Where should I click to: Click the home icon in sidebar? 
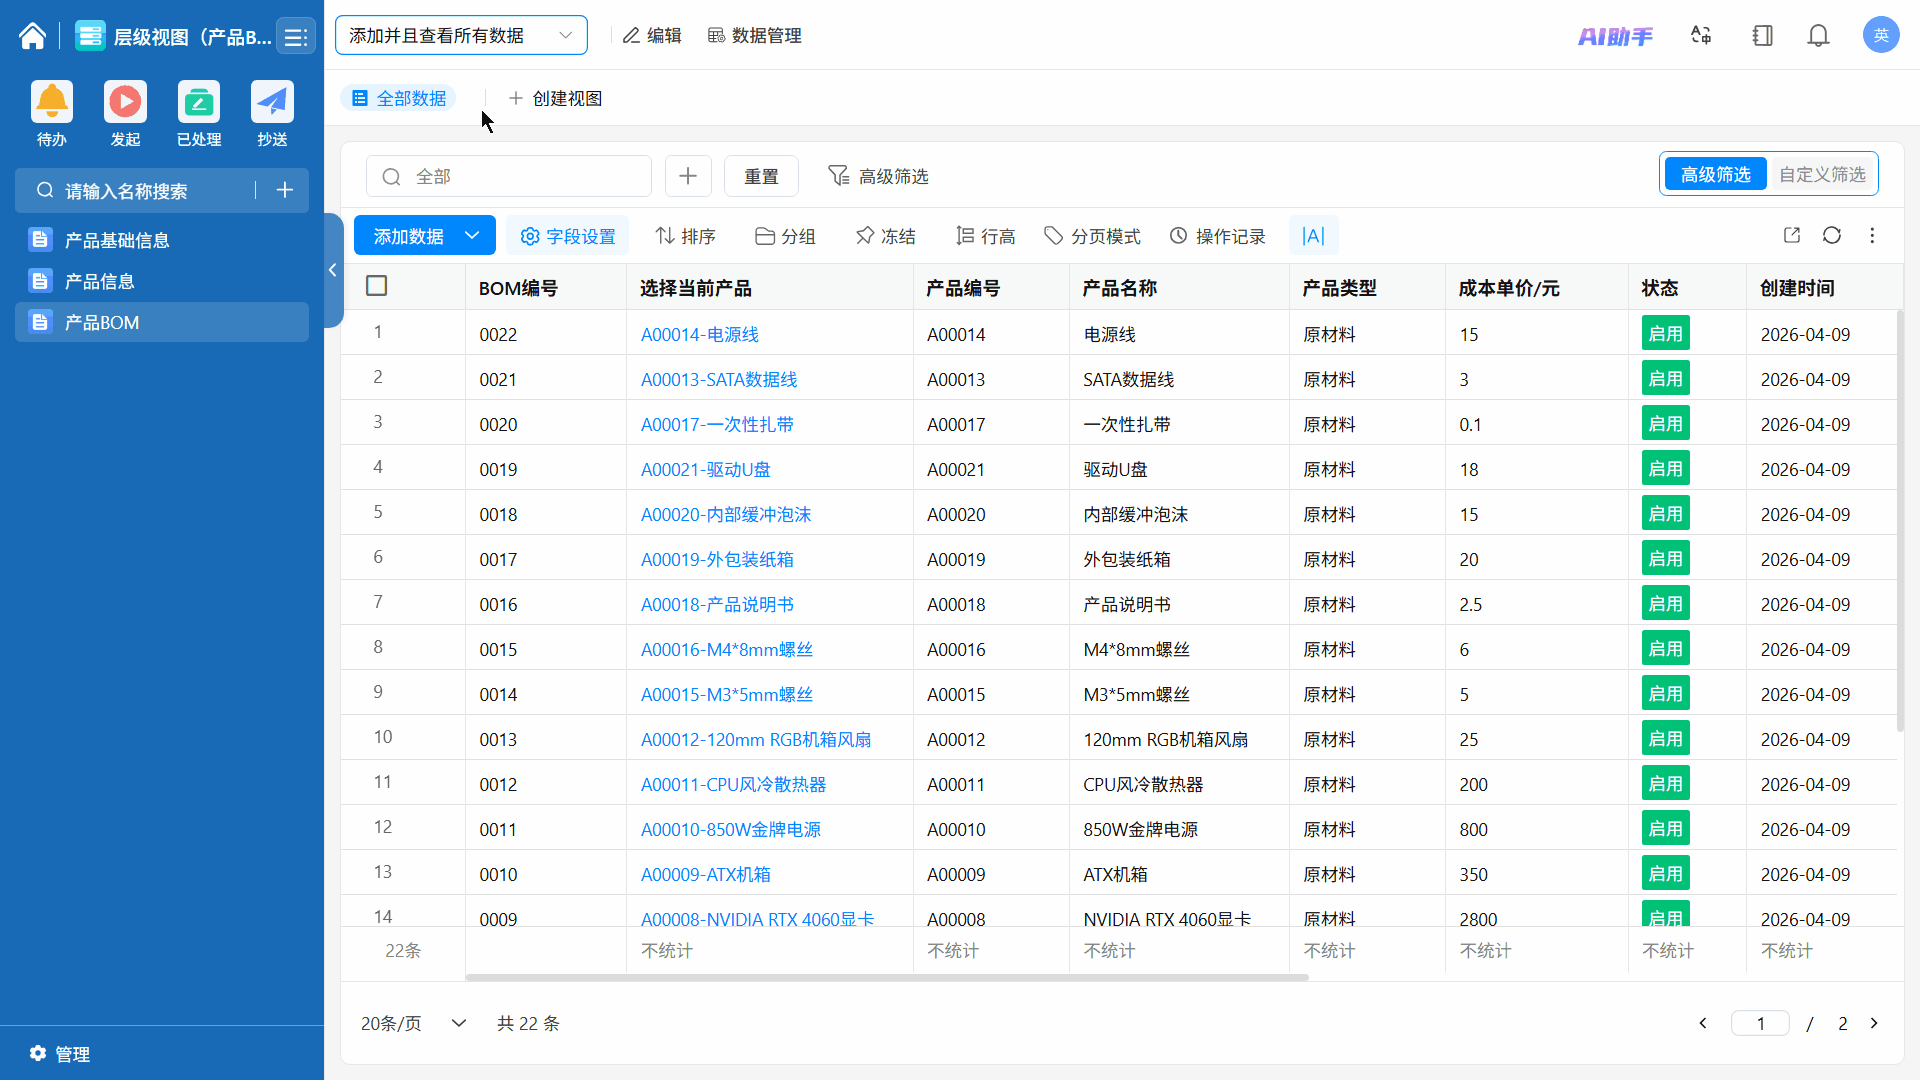coord(32,37)
